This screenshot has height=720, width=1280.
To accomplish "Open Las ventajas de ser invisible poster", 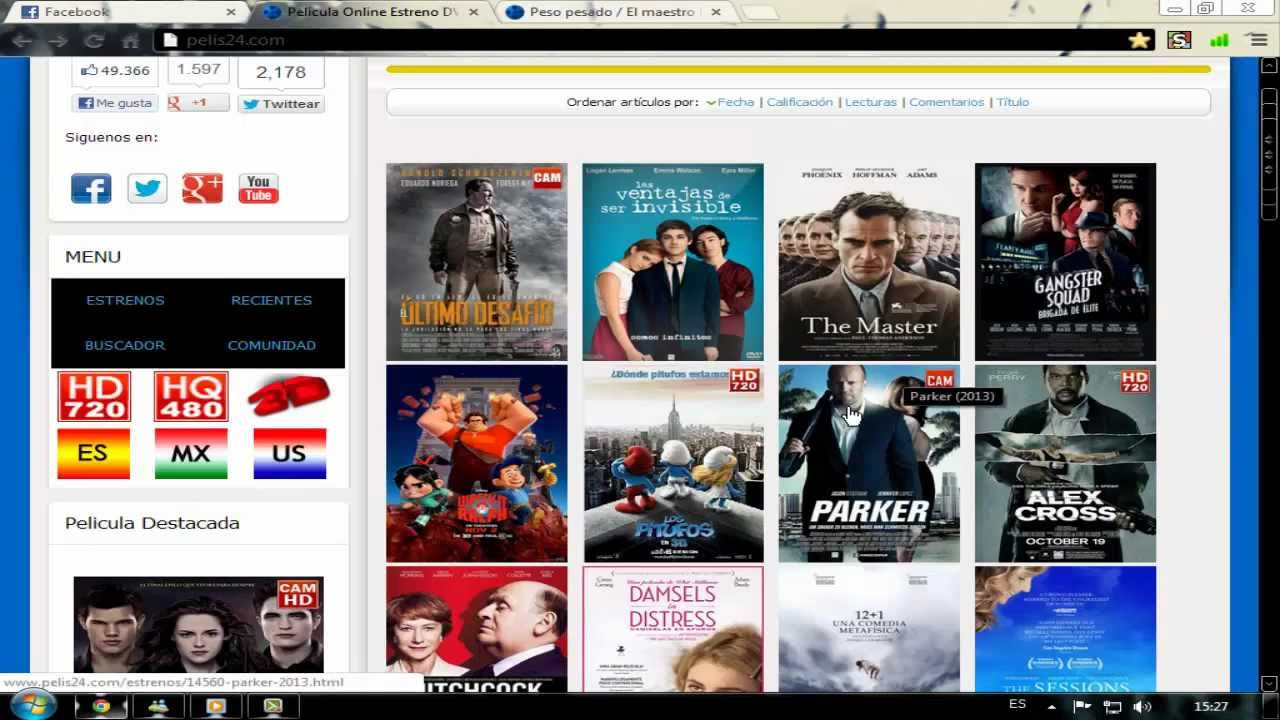I will tap(673, 262).
